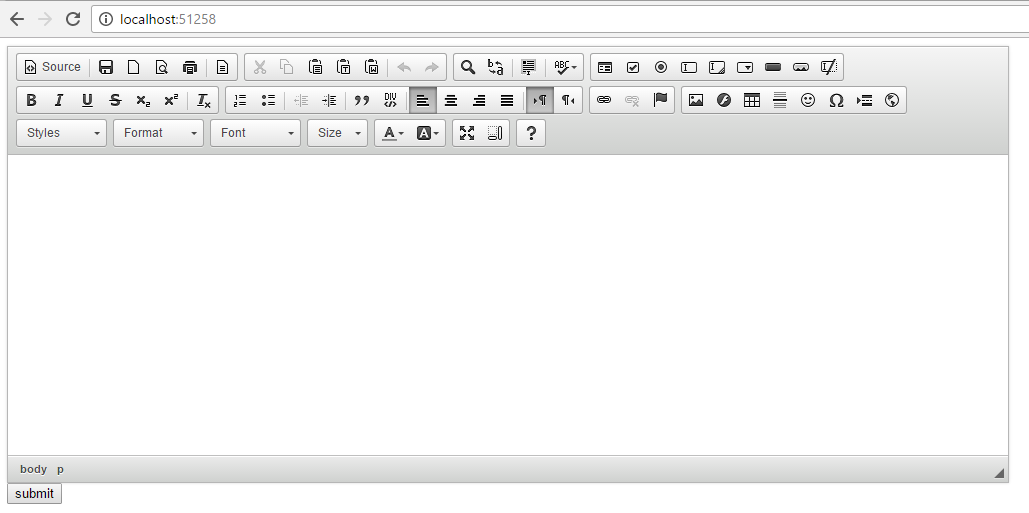Toggle Bold formatting

coord(31,100)
